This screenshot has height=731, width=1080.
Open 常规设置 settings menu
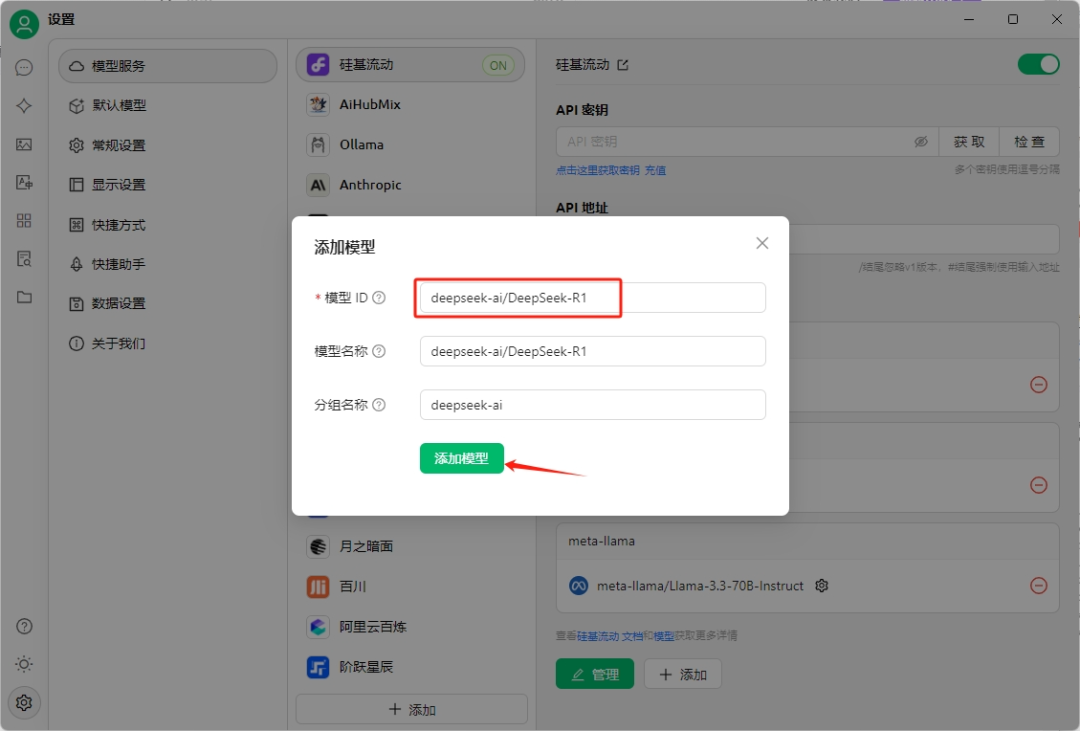(x=168, y=145)
